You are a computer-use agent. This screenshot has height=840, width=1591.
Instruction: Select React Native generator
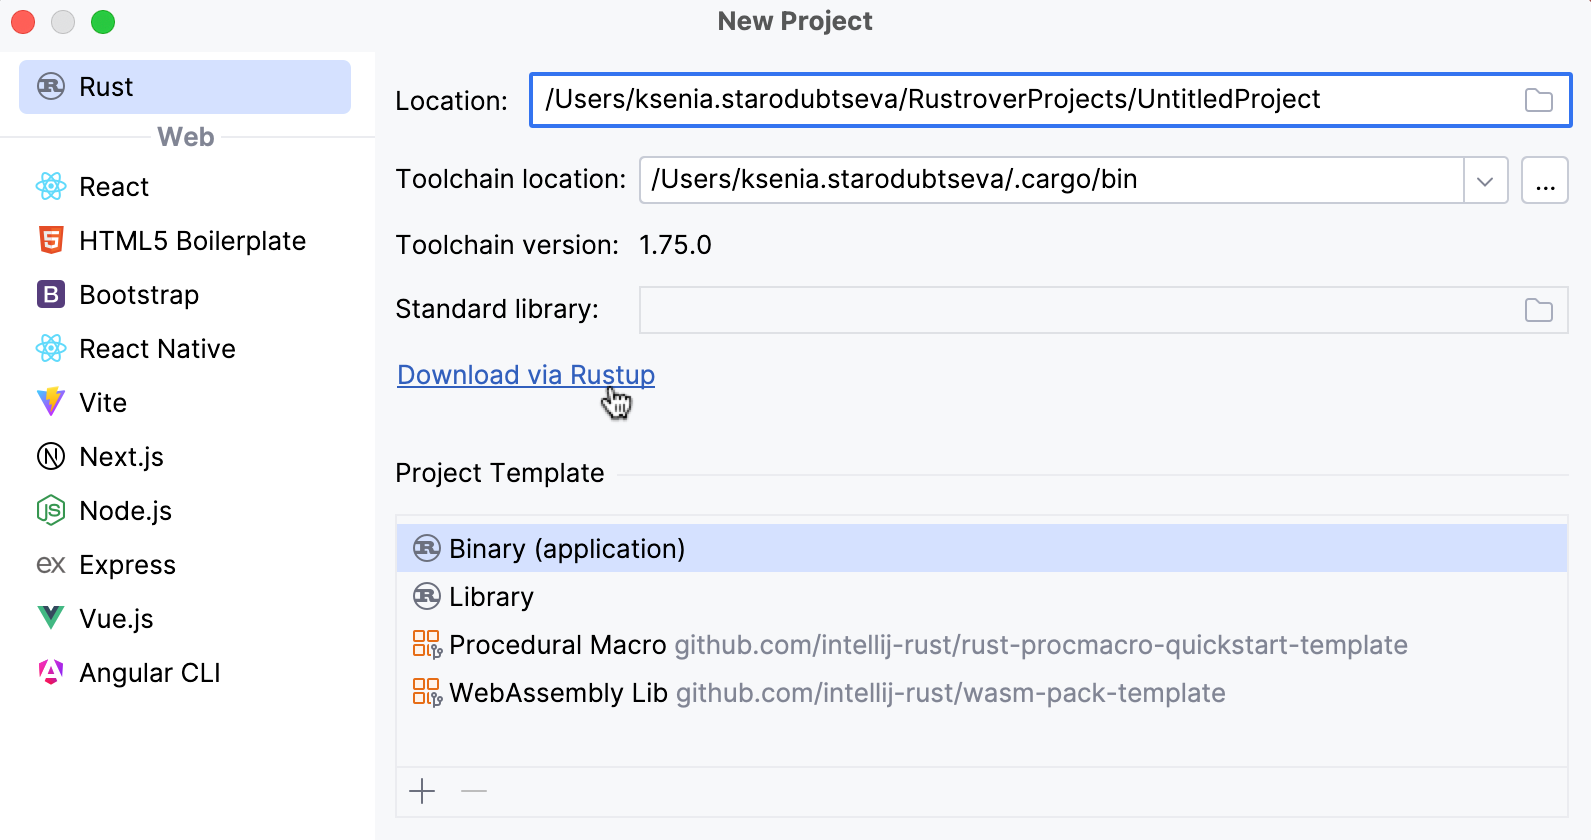(x=157, y=349)
